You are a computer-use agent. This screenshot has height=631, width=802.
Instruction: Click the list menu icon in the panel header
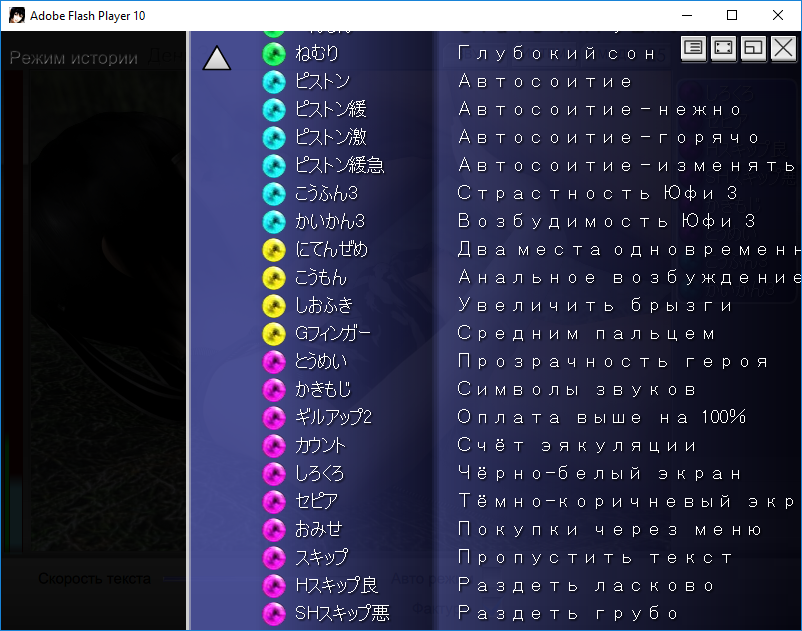coord(693,47)
